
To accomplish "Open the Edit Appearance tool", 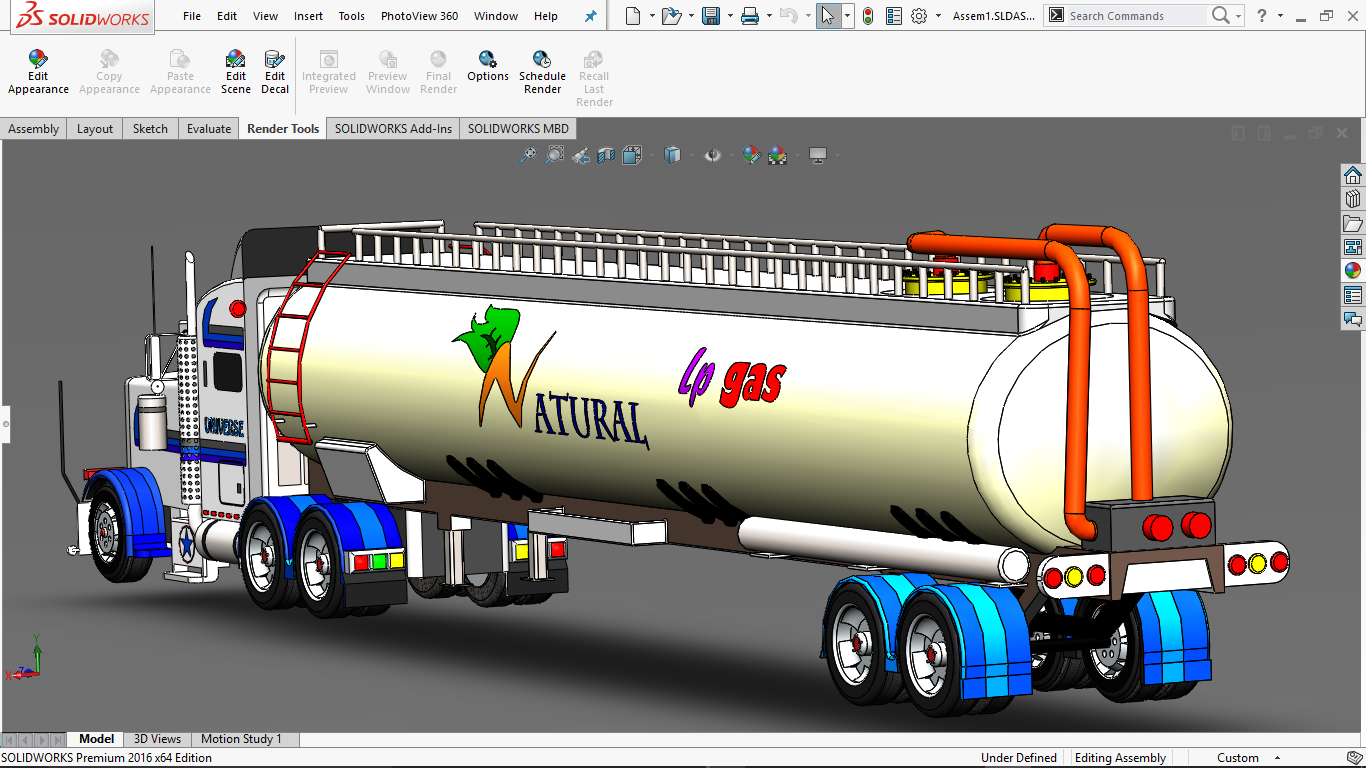I will point(38,73).
